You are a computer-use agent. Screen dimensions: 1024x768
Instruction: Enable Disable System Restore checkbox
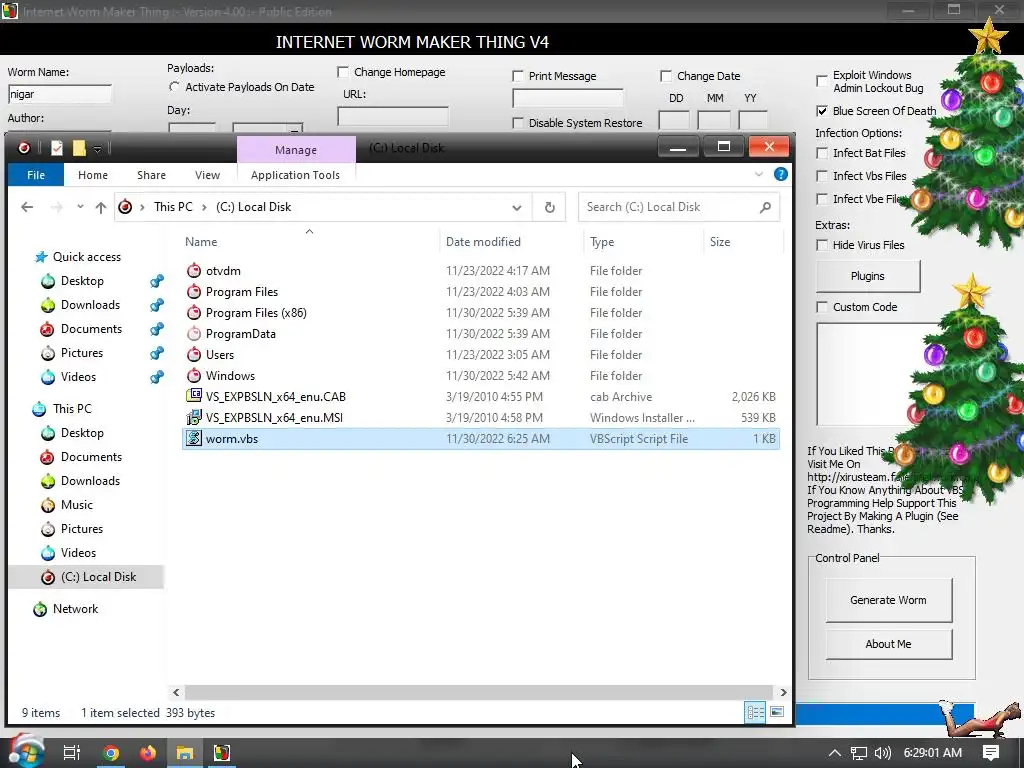tap(518, 123)
